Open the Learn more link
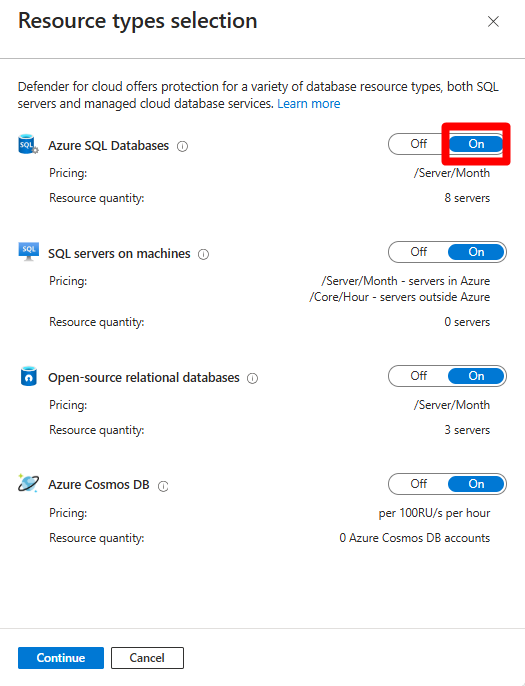525x686 pixels. (308, 104)
